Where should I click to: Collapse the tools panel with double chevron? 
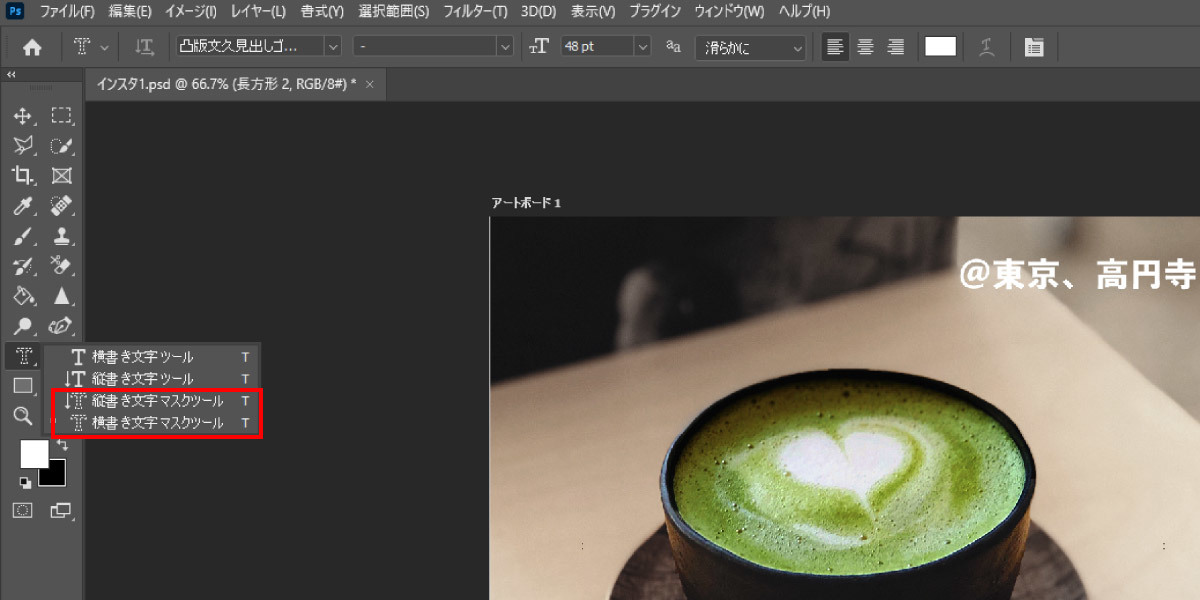(11, 74)
